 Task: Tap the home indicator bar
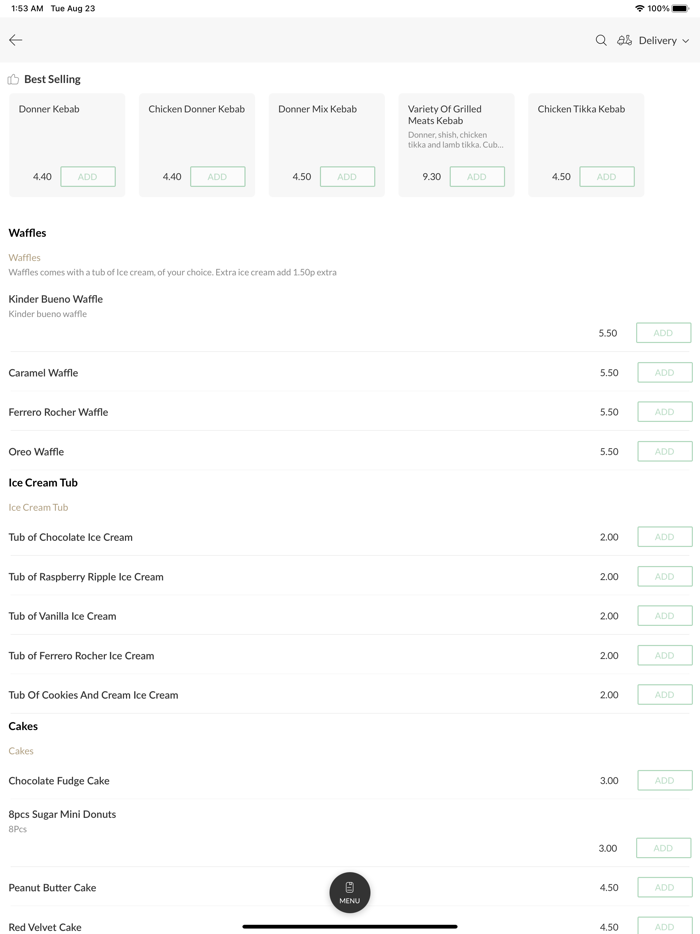pyautogui.click(x=350, y=926)
